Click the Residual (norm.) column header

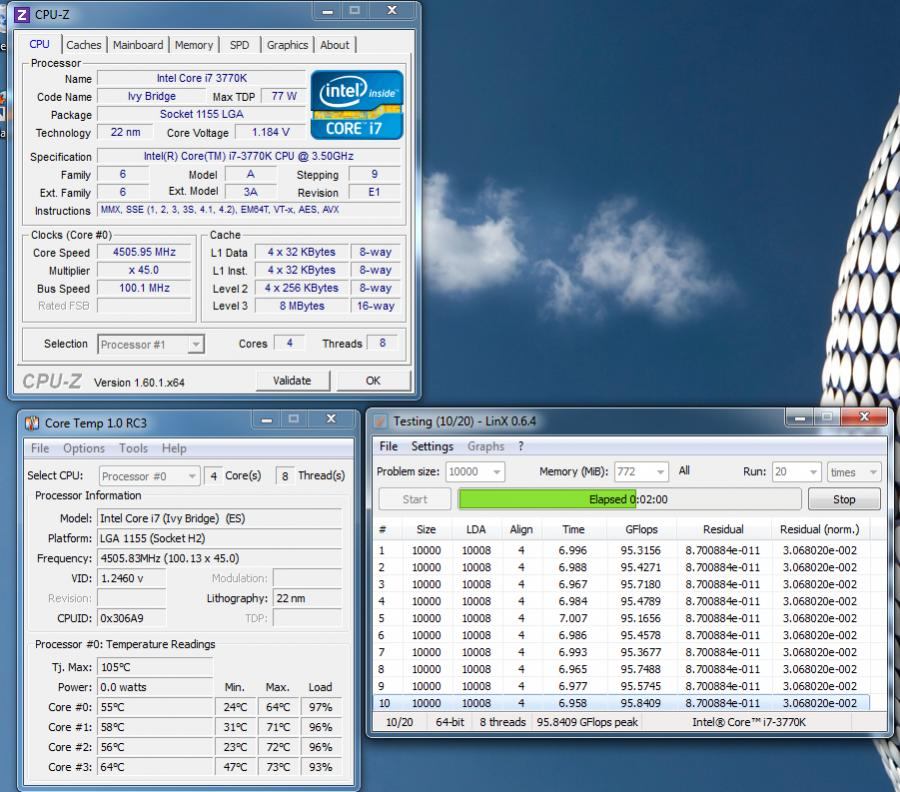pyautogui.click(x=820, y=529)
